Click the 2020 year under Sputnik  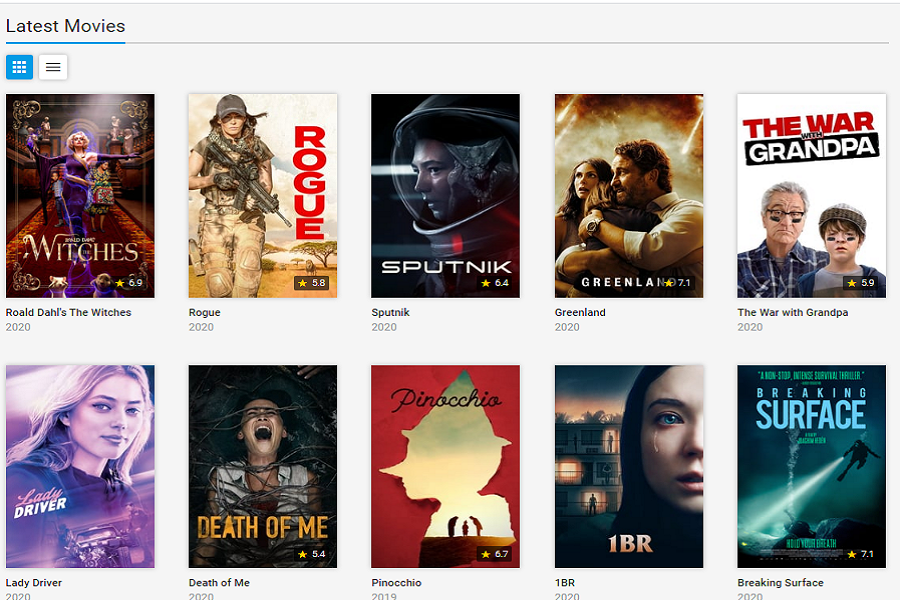click(x=384, y=327)
